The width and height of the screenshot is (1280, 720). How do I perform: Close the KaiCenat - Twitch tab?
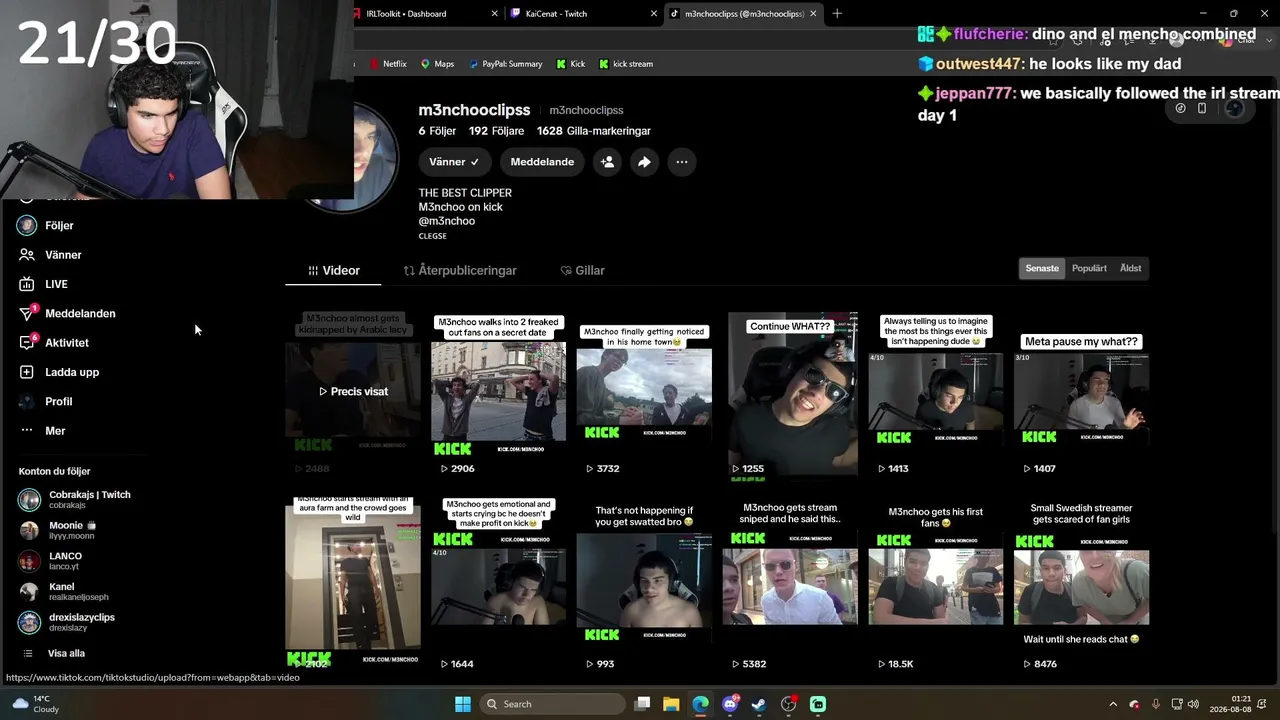(x=654, y=14)
